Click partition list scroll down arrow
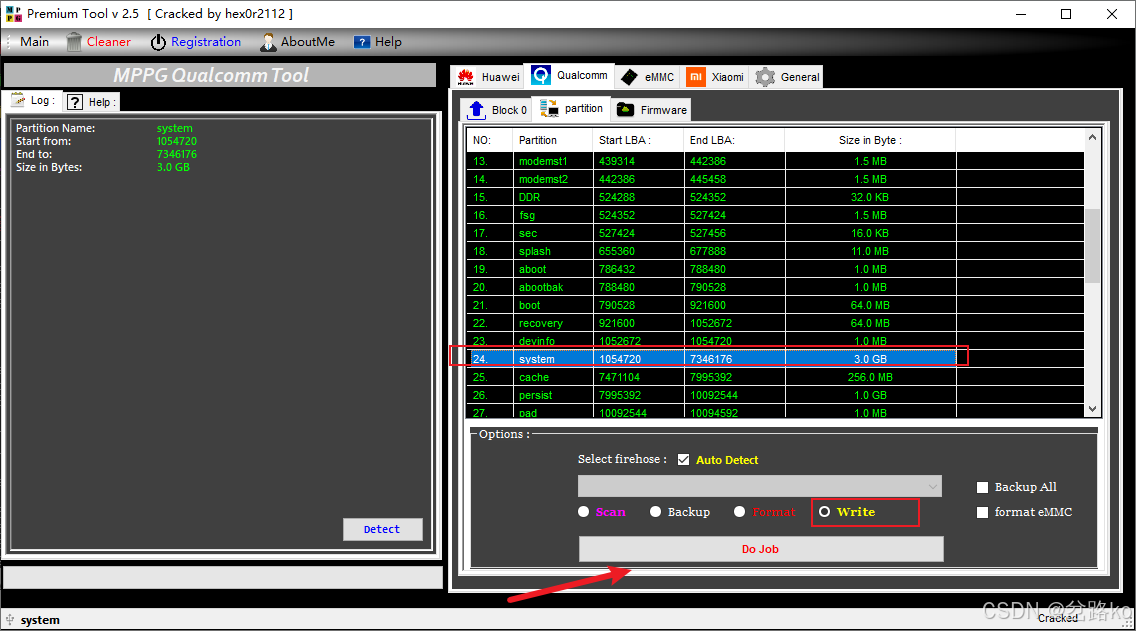The height and width of the screenshot is (631, 1136). [x=1093, y=409]
